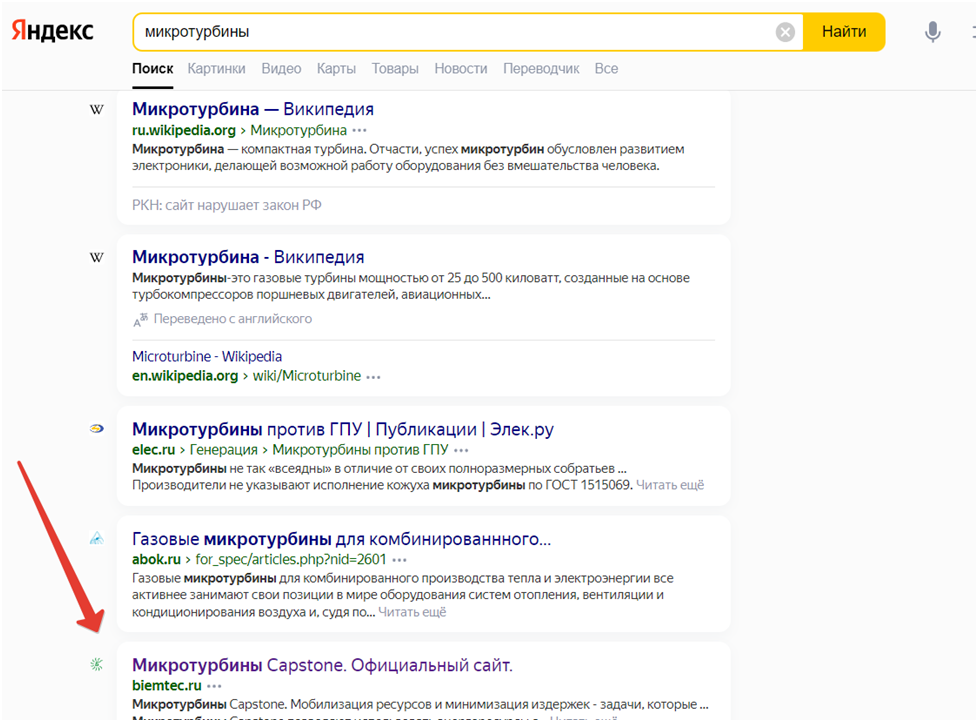Switch to the Картинки tab
This screenshot has width=978, height=722.
coord(216,69)
